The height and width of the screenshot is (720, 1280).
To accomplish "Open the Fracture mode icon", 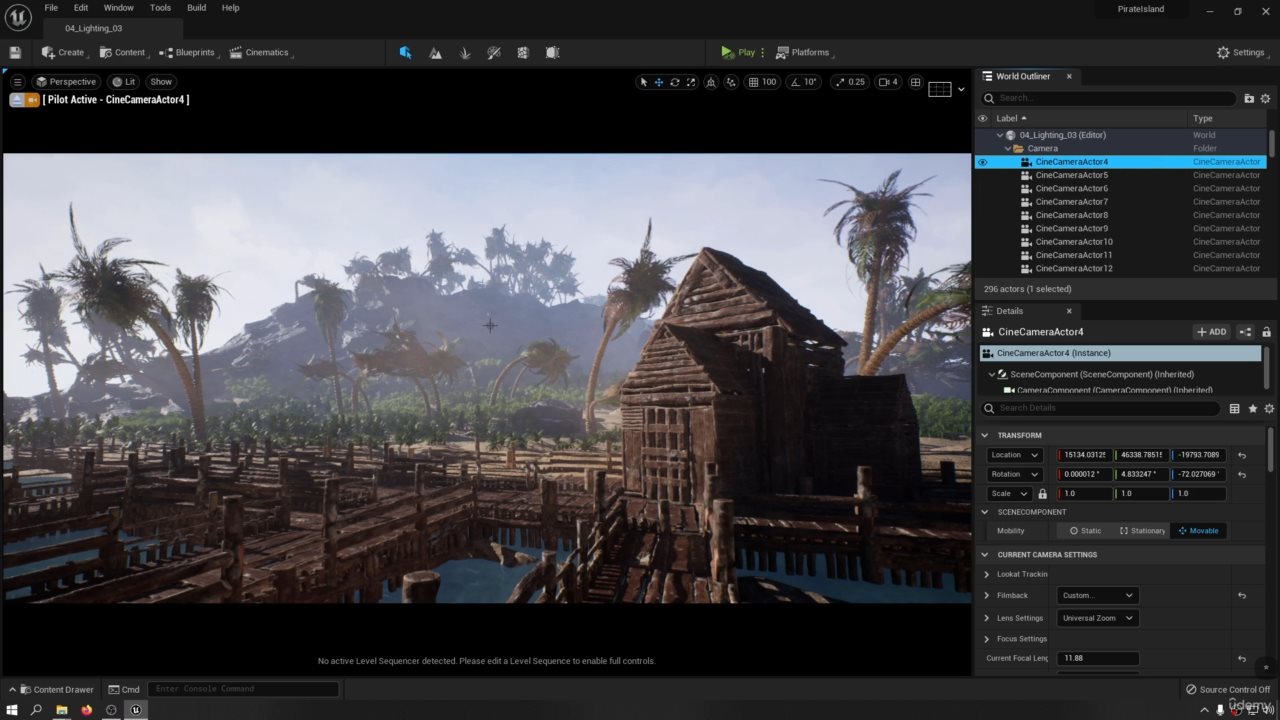I will [x=523, y=52].
